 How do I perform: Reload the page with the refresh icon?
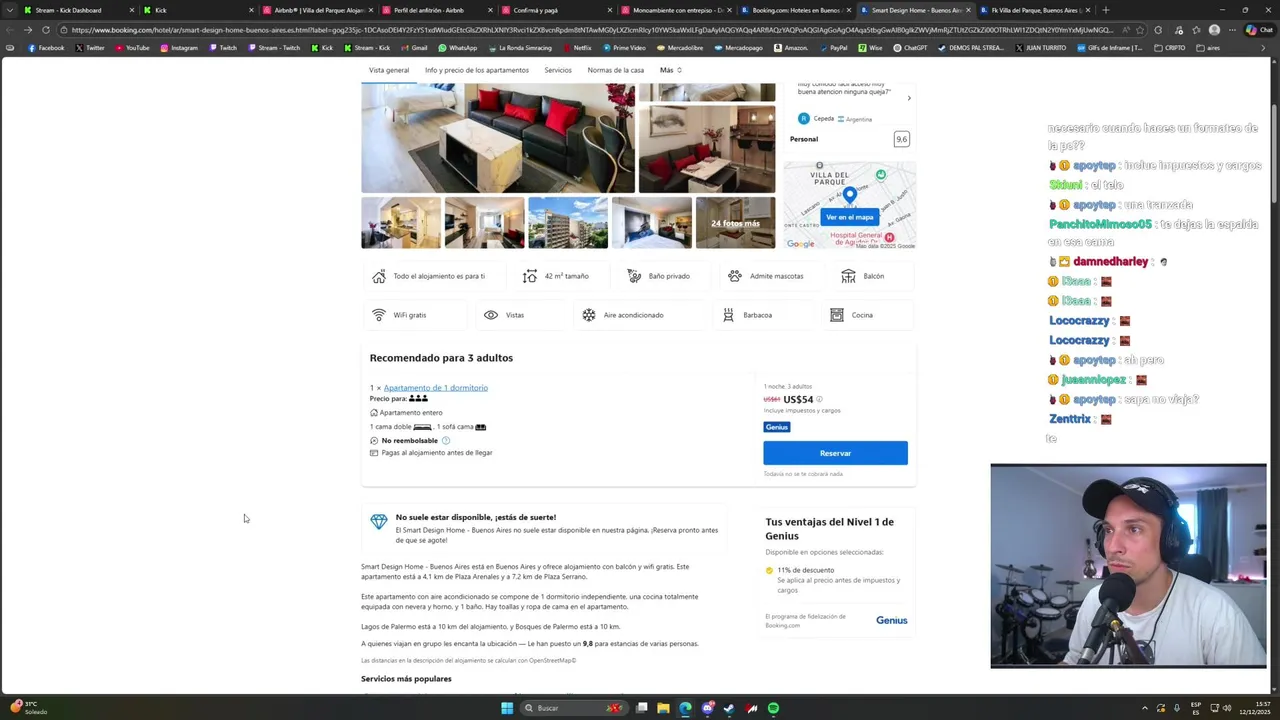pos(45,30)
